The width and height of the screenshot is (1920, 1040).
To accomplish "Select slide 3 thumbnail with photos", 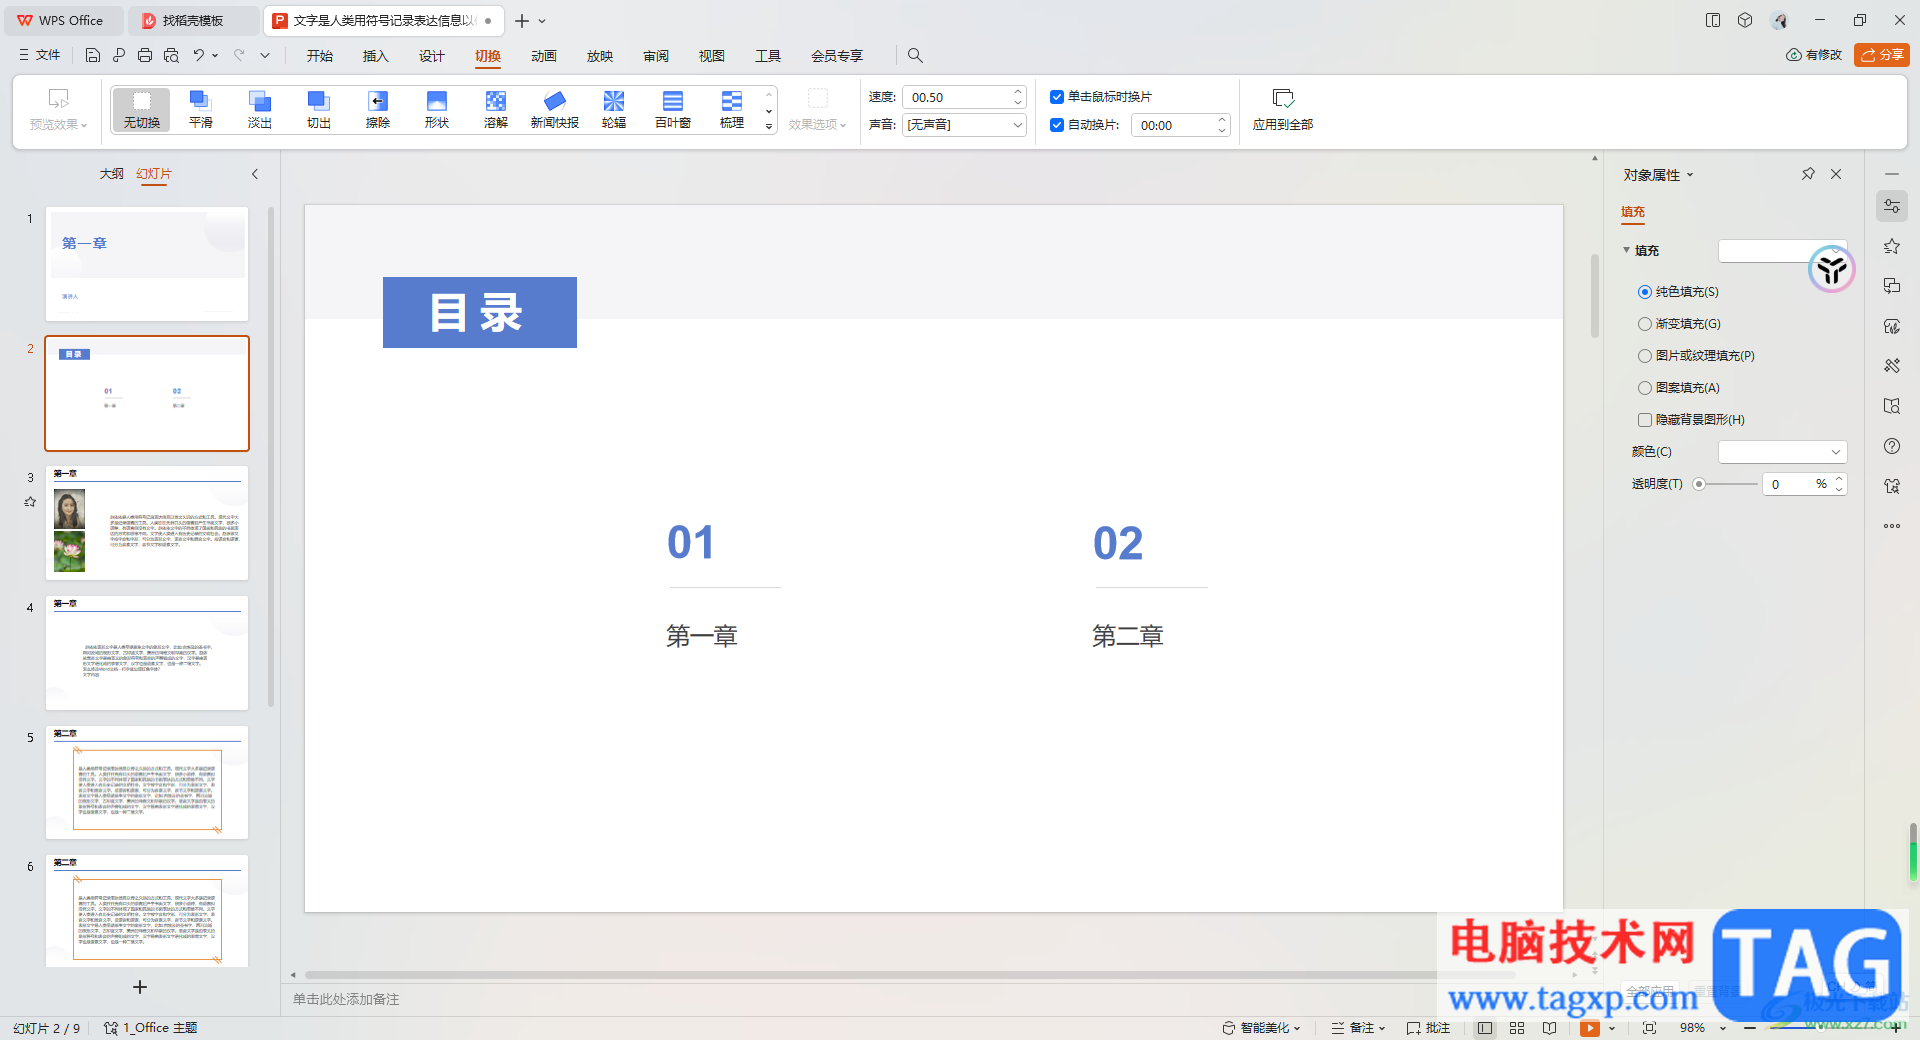I will tap(147, 523).
